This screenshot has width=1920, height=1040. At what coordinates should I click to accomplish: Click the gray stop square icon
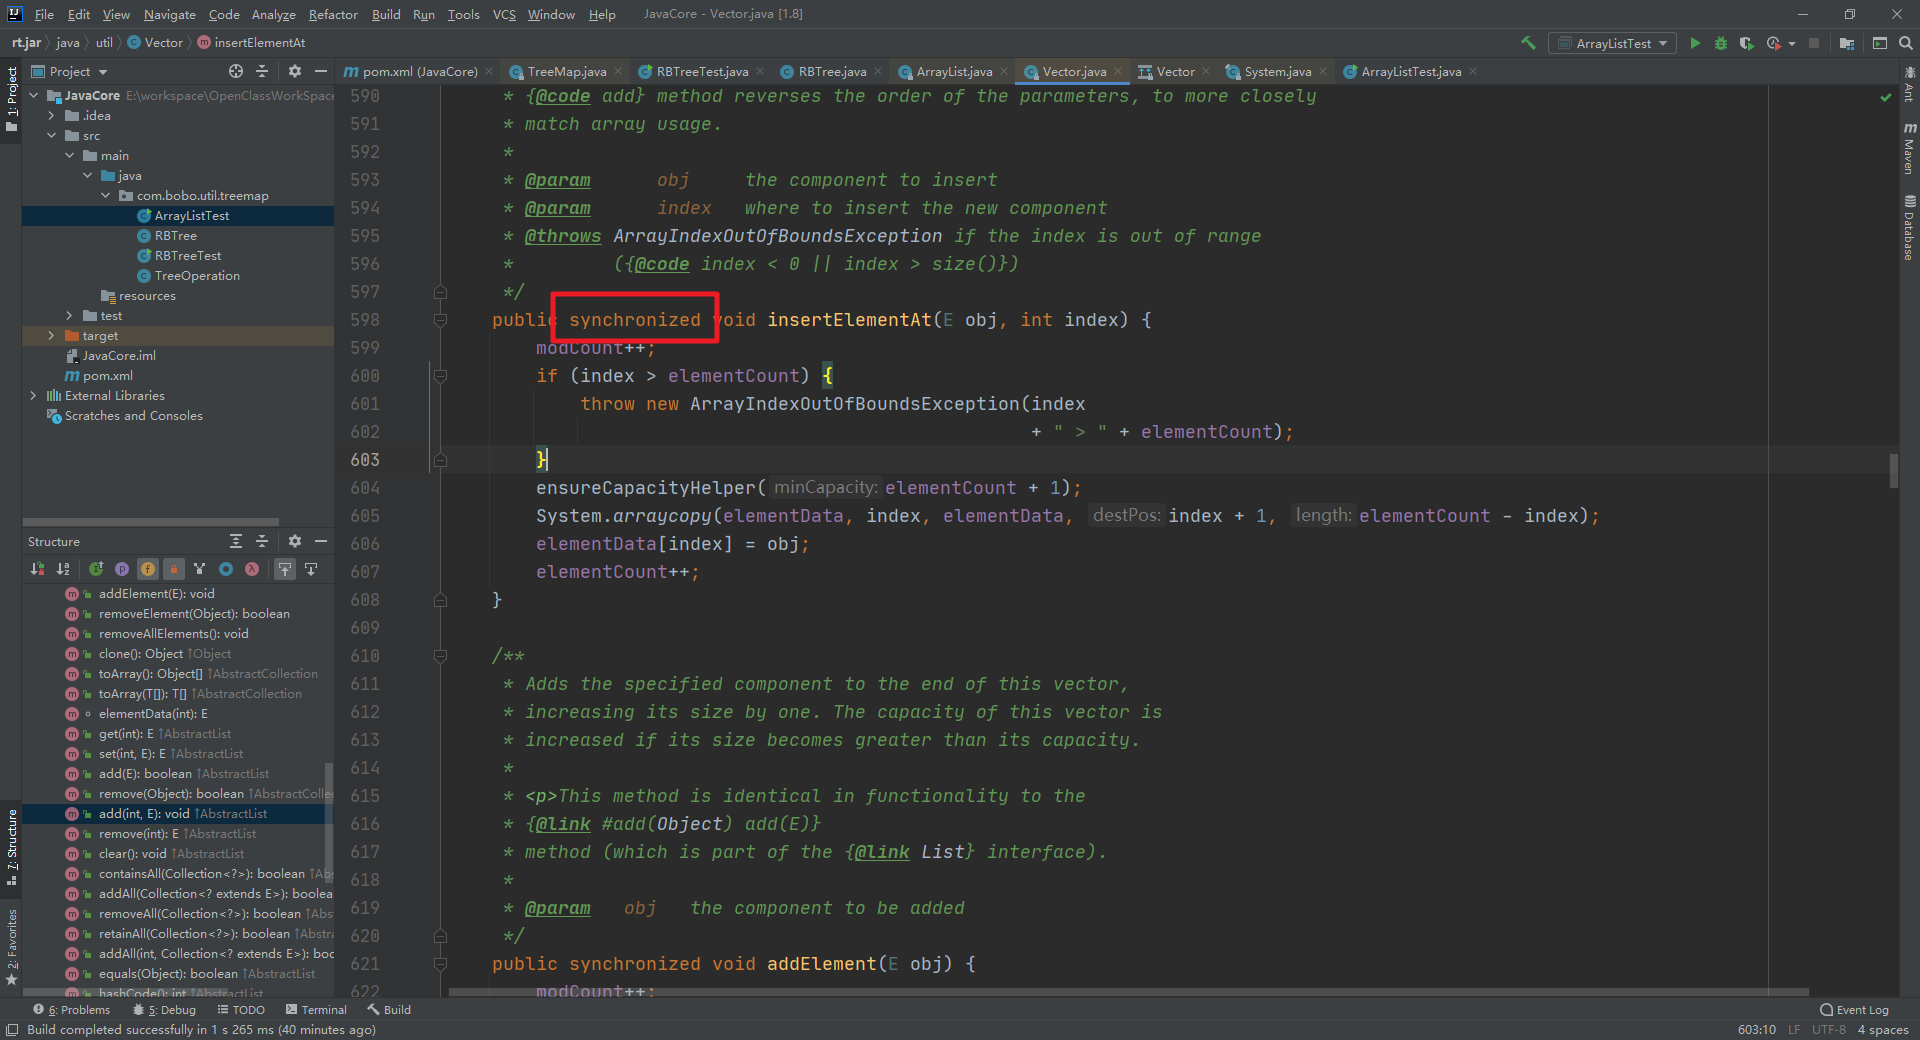pos(1814,43)
